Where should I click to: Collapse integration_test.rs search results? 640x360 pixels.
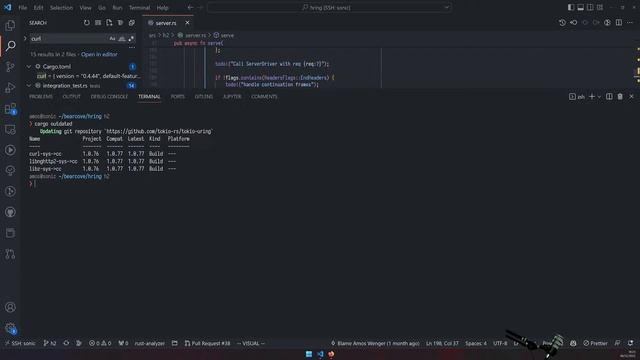29,86
